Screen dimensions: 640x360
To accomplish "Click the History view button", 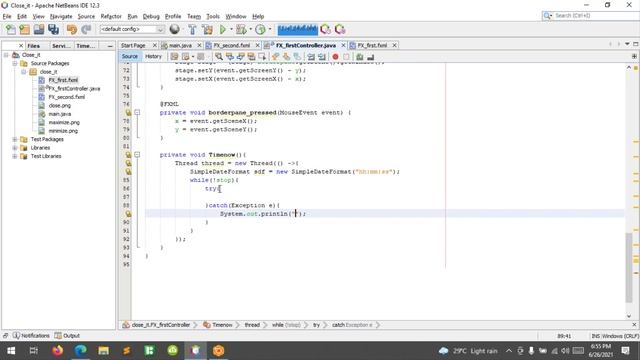I will click(x=153, y=56).
